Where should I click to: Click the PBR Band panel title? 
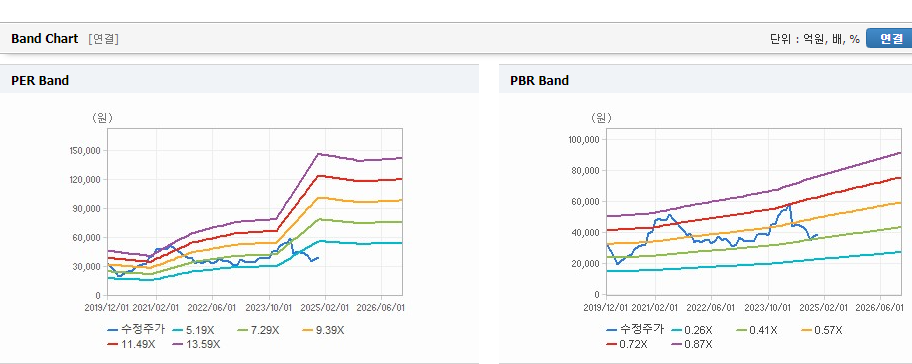pos(539,80)
